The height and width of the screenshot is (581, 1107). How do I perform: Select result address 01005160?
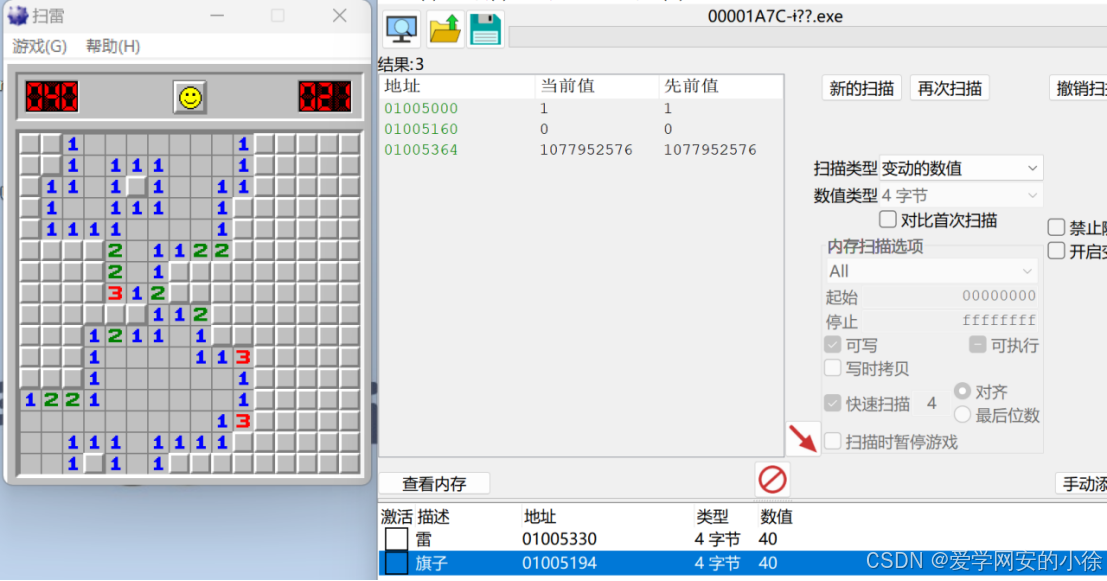(x=421, y=129)
